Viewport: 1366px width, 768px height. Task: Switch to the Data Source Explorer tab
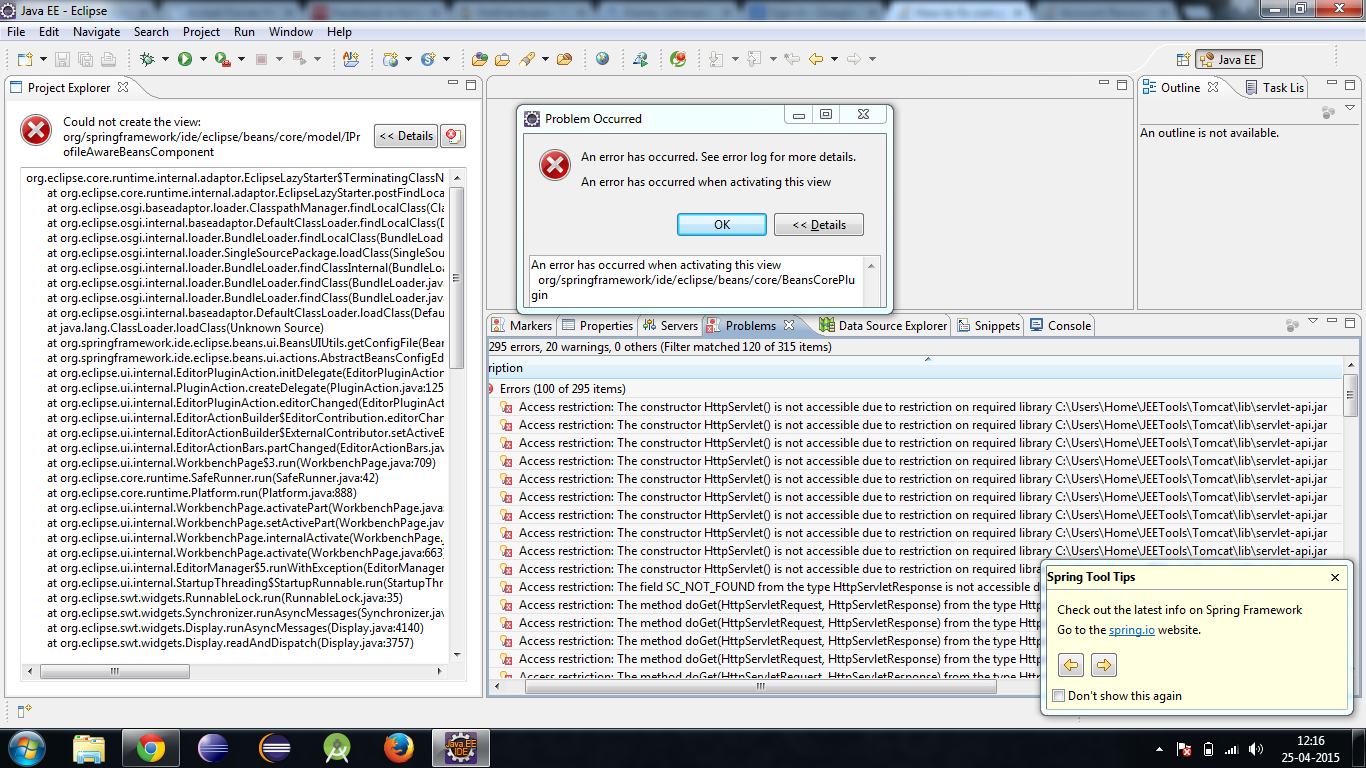pyautogui.click(x=883, y=326)
